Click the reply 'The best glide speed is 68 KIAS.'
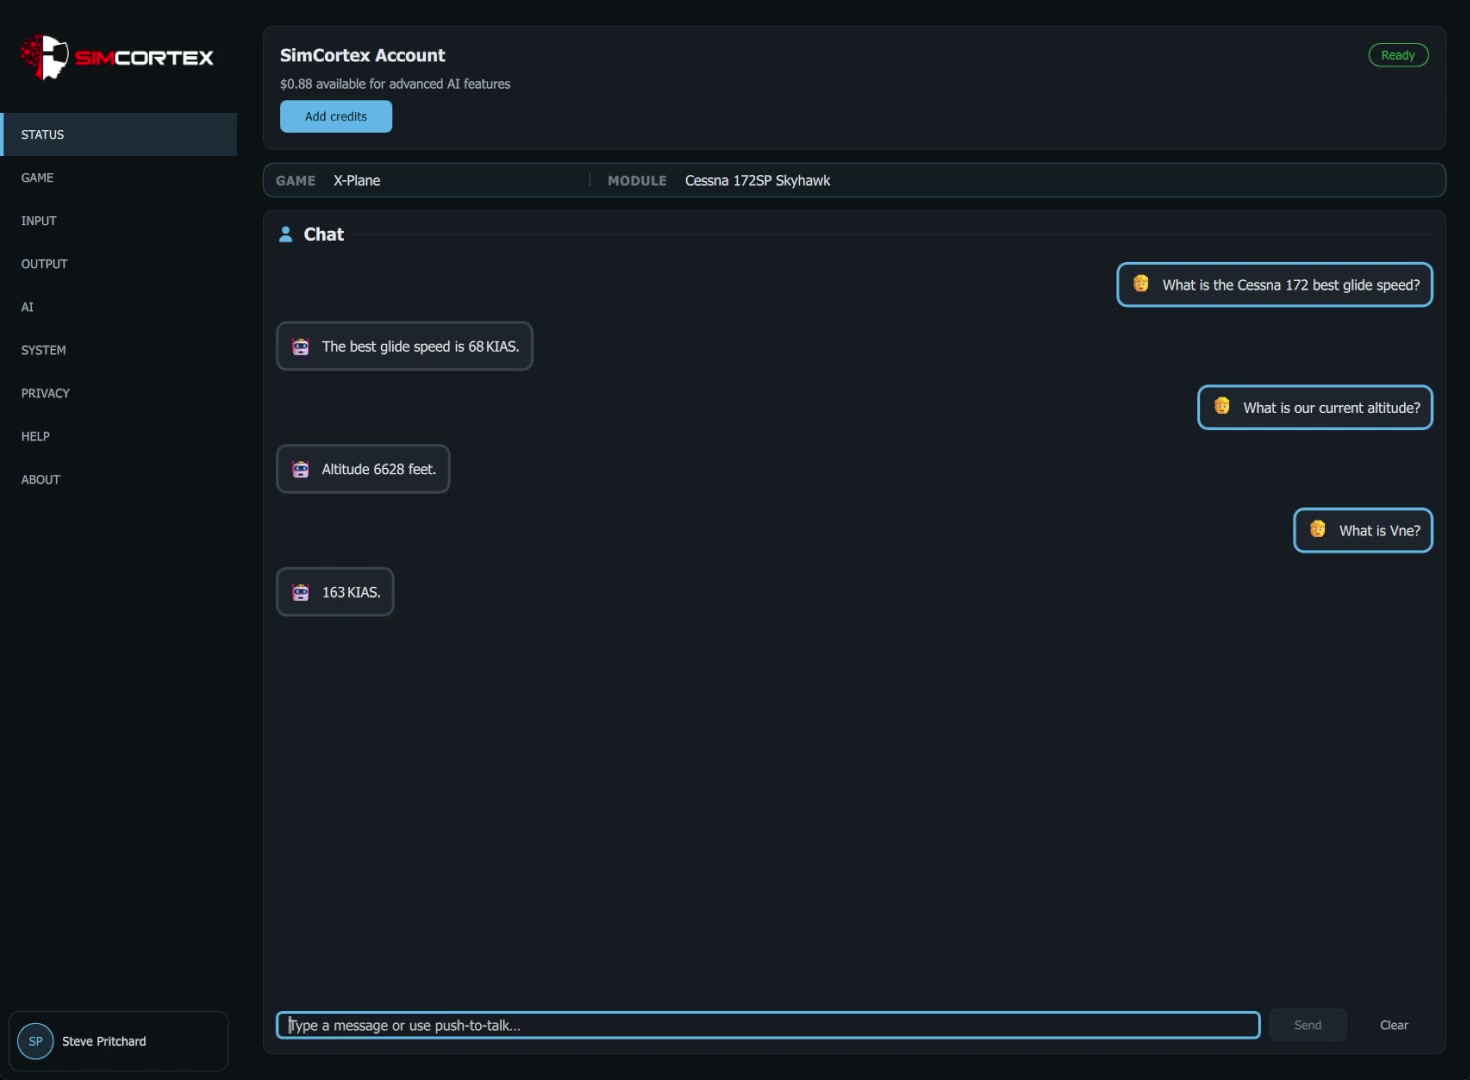The width and height of the screenshot is (1470, 1080). [420, 347]
